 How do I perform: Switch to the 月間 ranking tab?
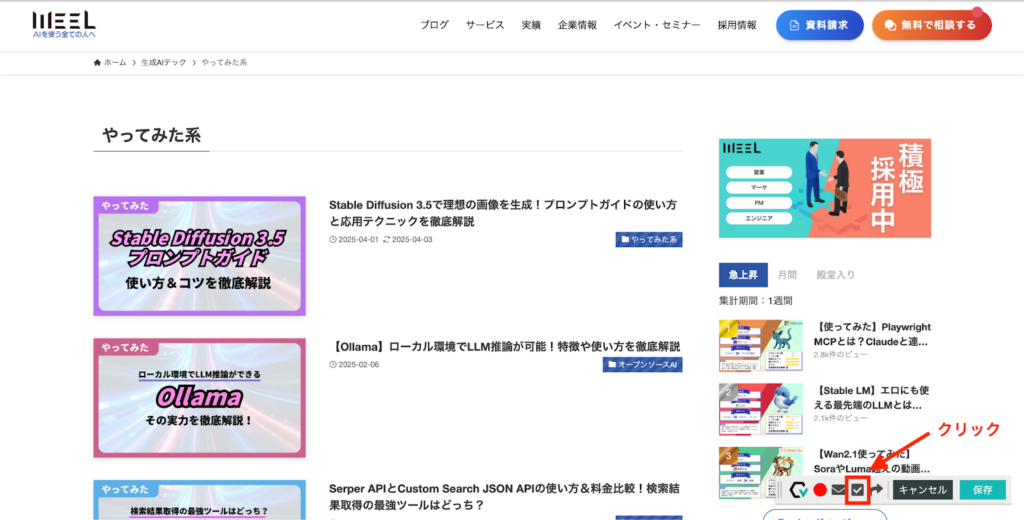point(787,275)
